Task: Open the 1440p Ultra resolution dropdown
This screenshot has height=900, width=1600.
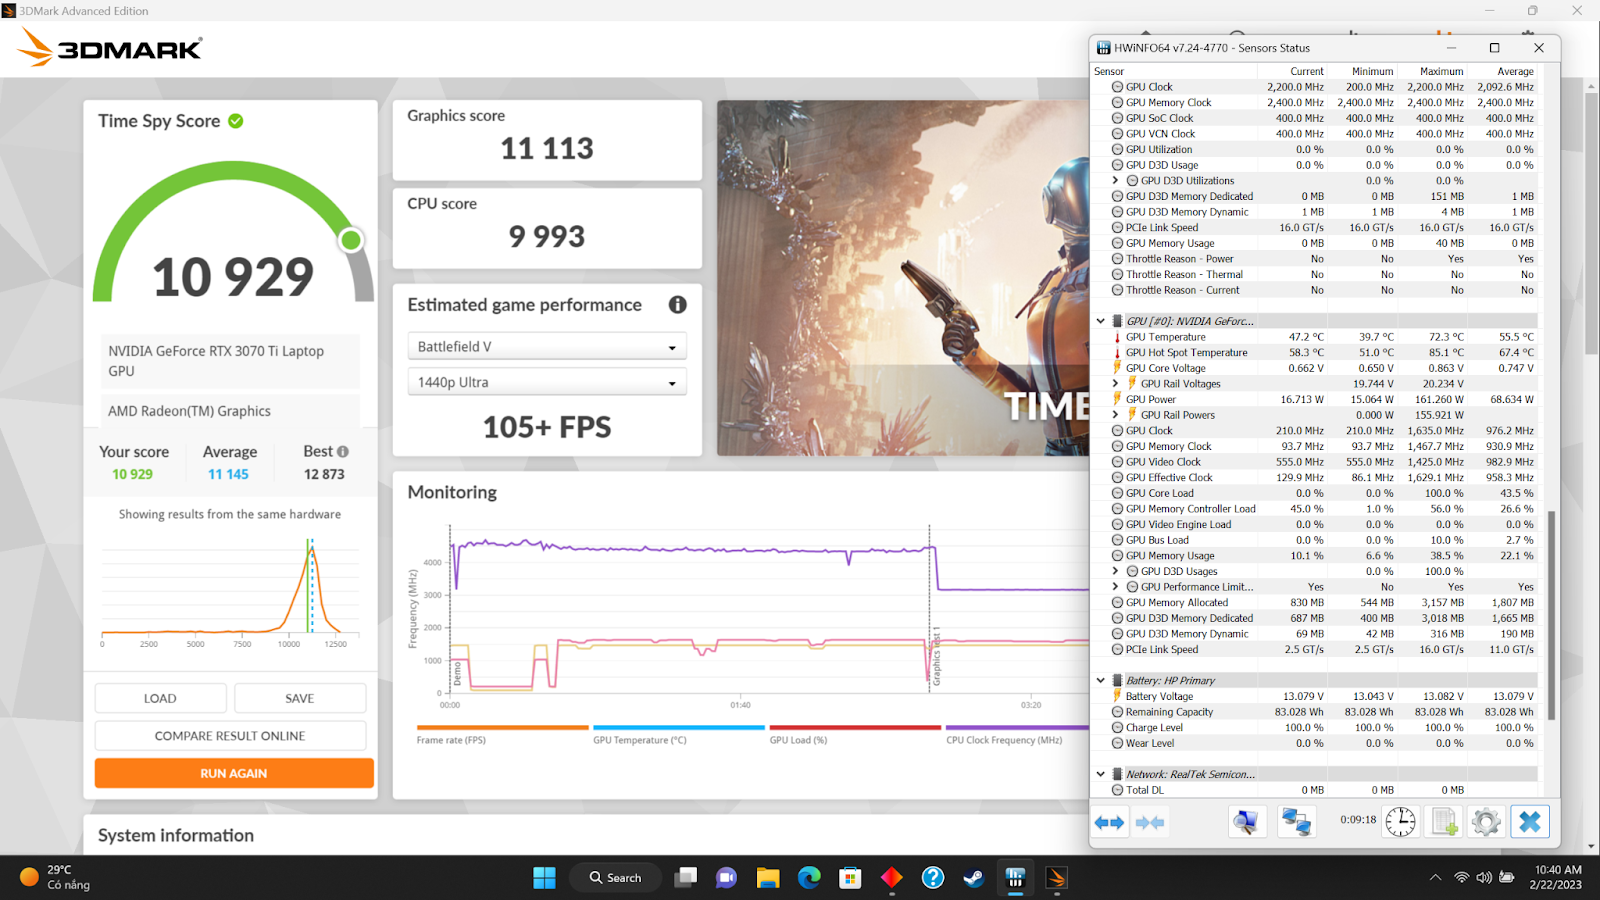Action: point(546,382)
